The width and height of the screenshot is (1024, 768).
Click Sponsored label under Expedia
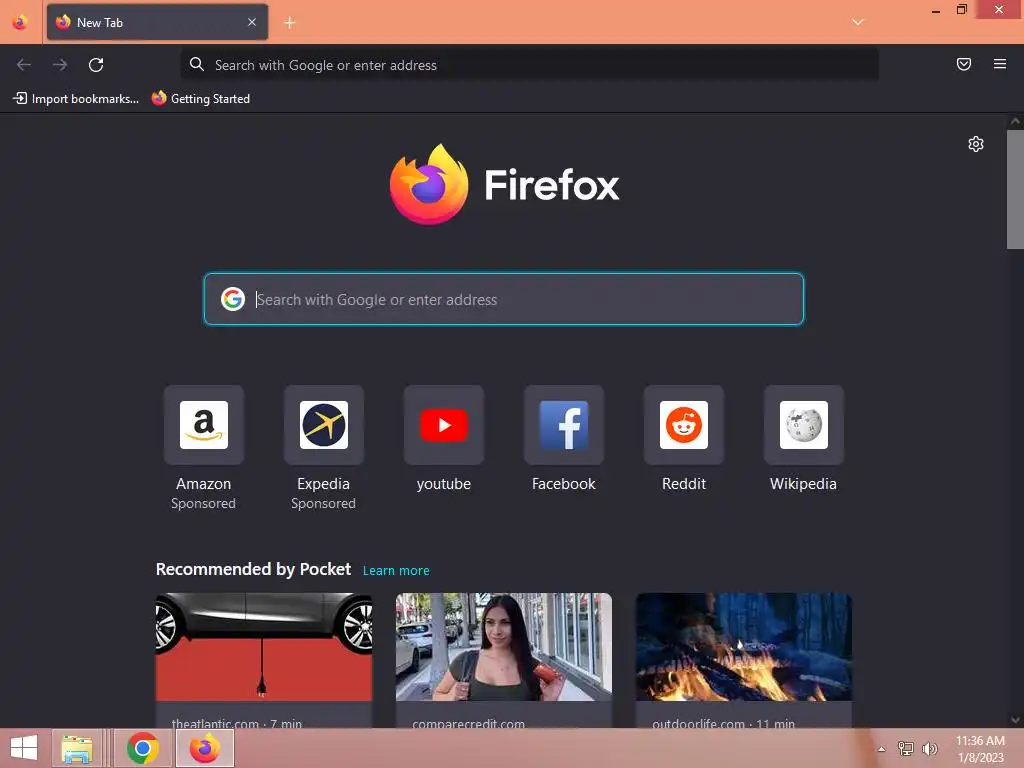coord(323,504)
